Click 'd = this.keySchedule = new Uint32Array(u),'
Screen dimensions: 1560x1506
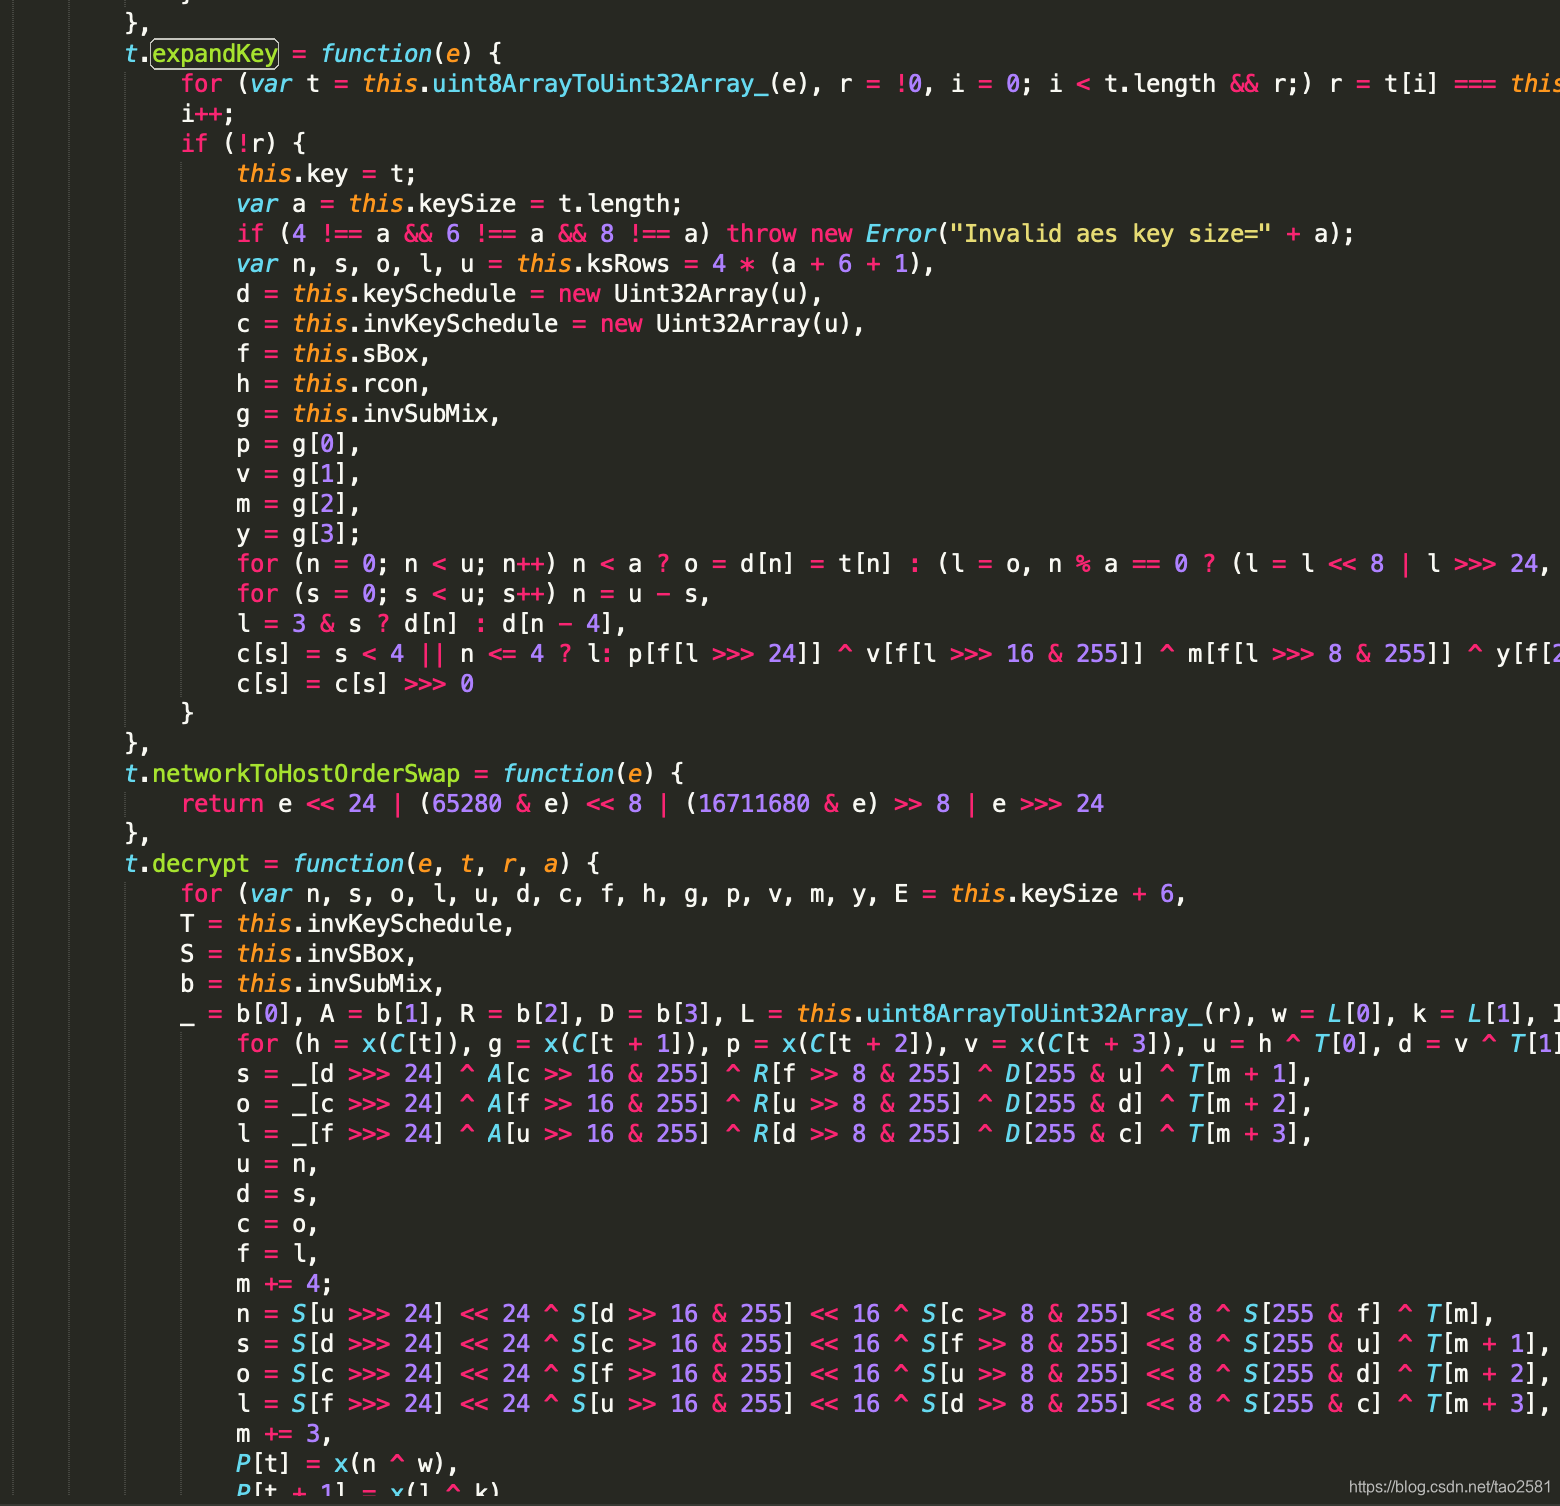(530, 293)
